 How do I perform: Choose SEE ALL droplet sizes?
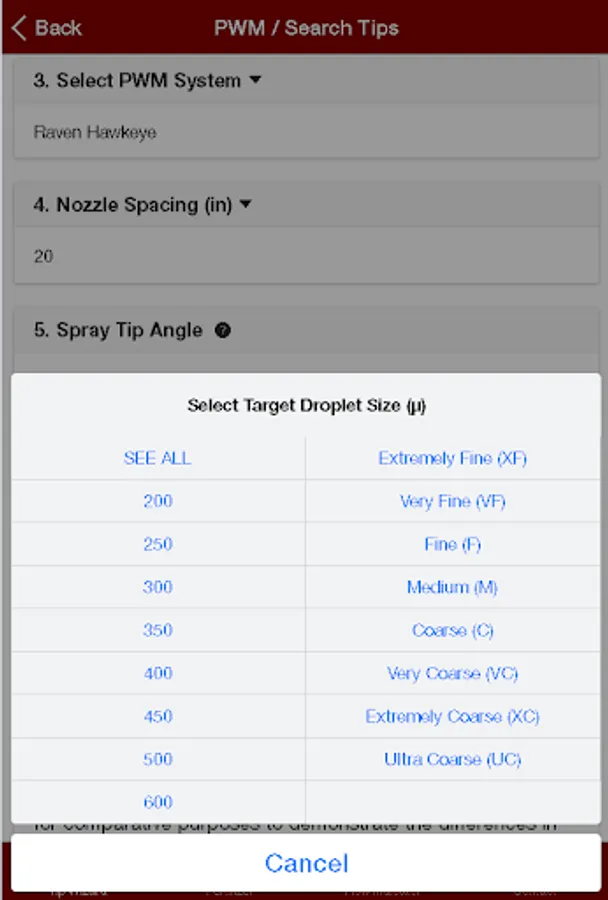[158, 458]
